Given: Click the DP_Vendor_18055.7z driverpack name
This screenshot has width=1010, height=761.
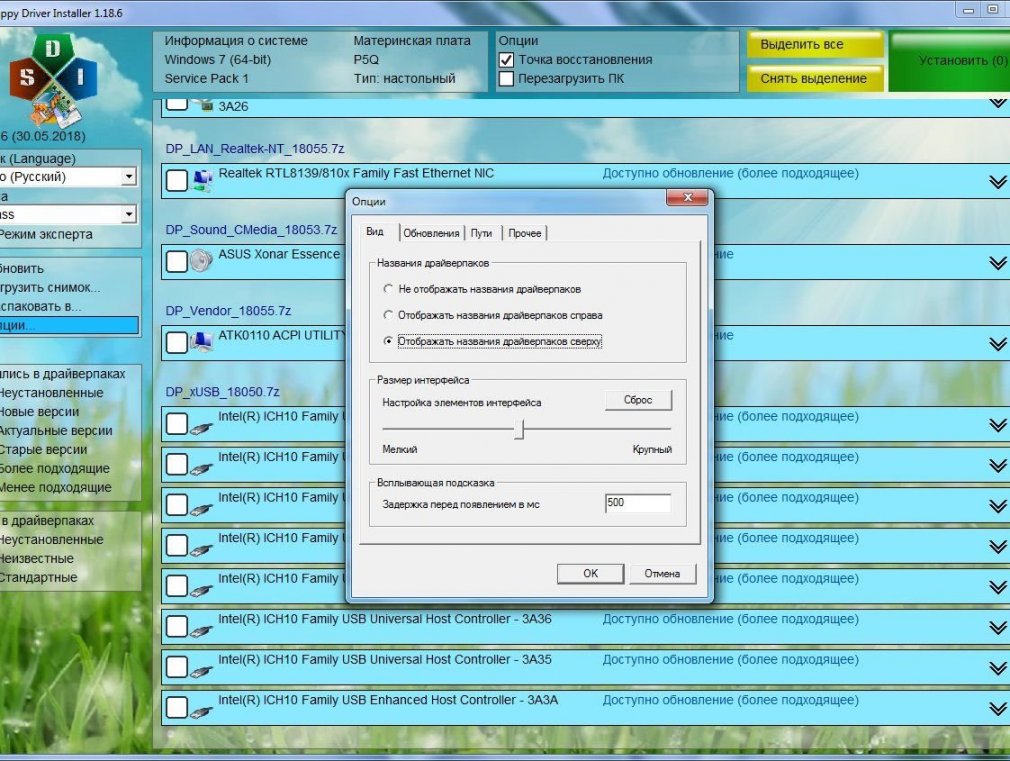Looking at the screenshot, I should [228, 311].
